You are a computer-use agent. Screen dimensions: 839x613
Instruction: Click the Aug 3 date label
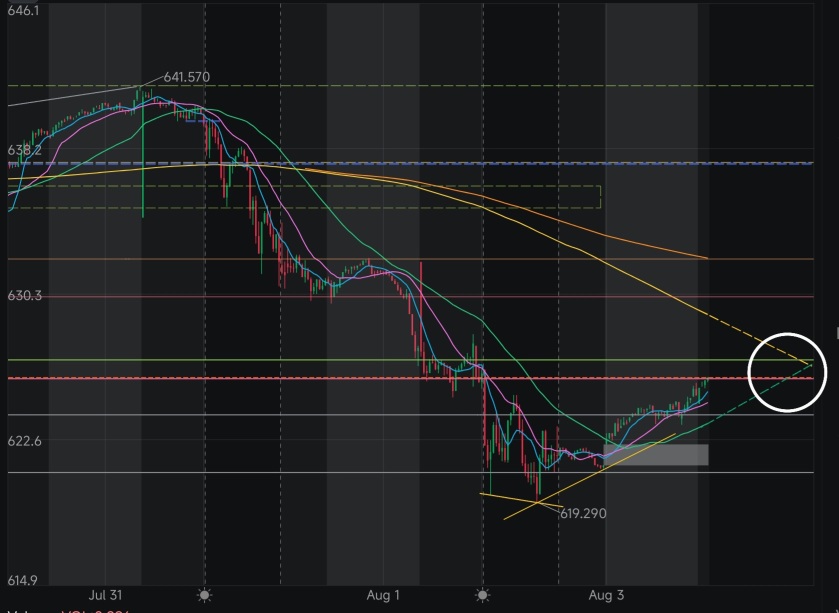[x=606, y=595]
